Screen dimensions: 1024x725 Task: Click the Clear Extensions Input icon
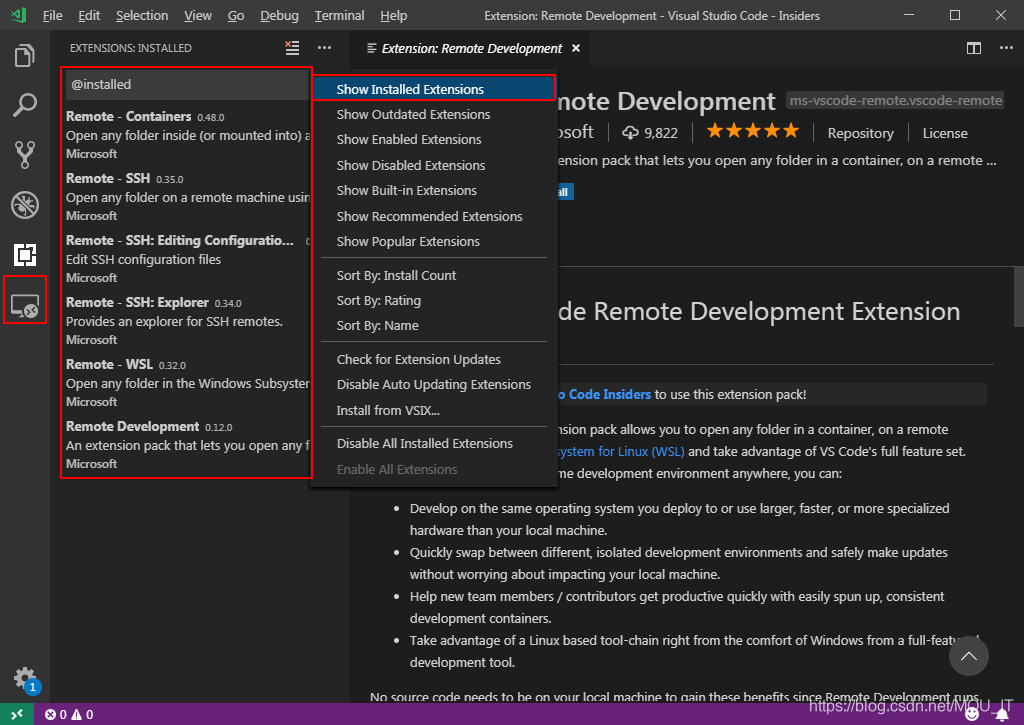tap(292, 48)
